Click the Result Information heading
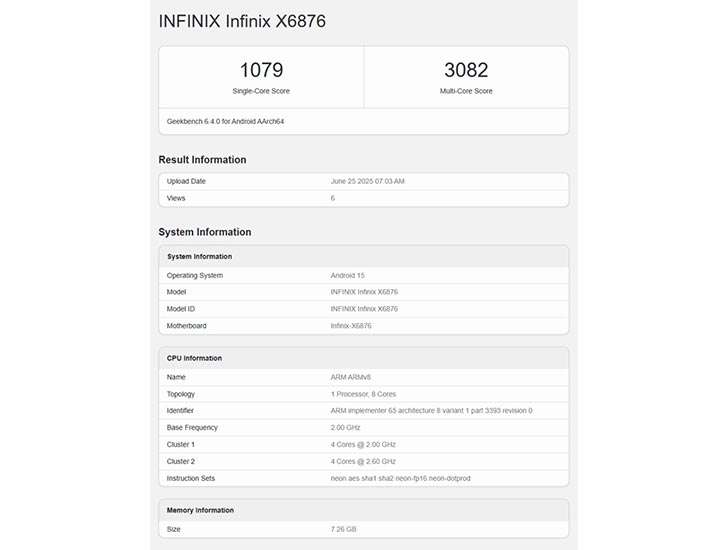This screenshot has height=550, width=728. pos(202,160)
